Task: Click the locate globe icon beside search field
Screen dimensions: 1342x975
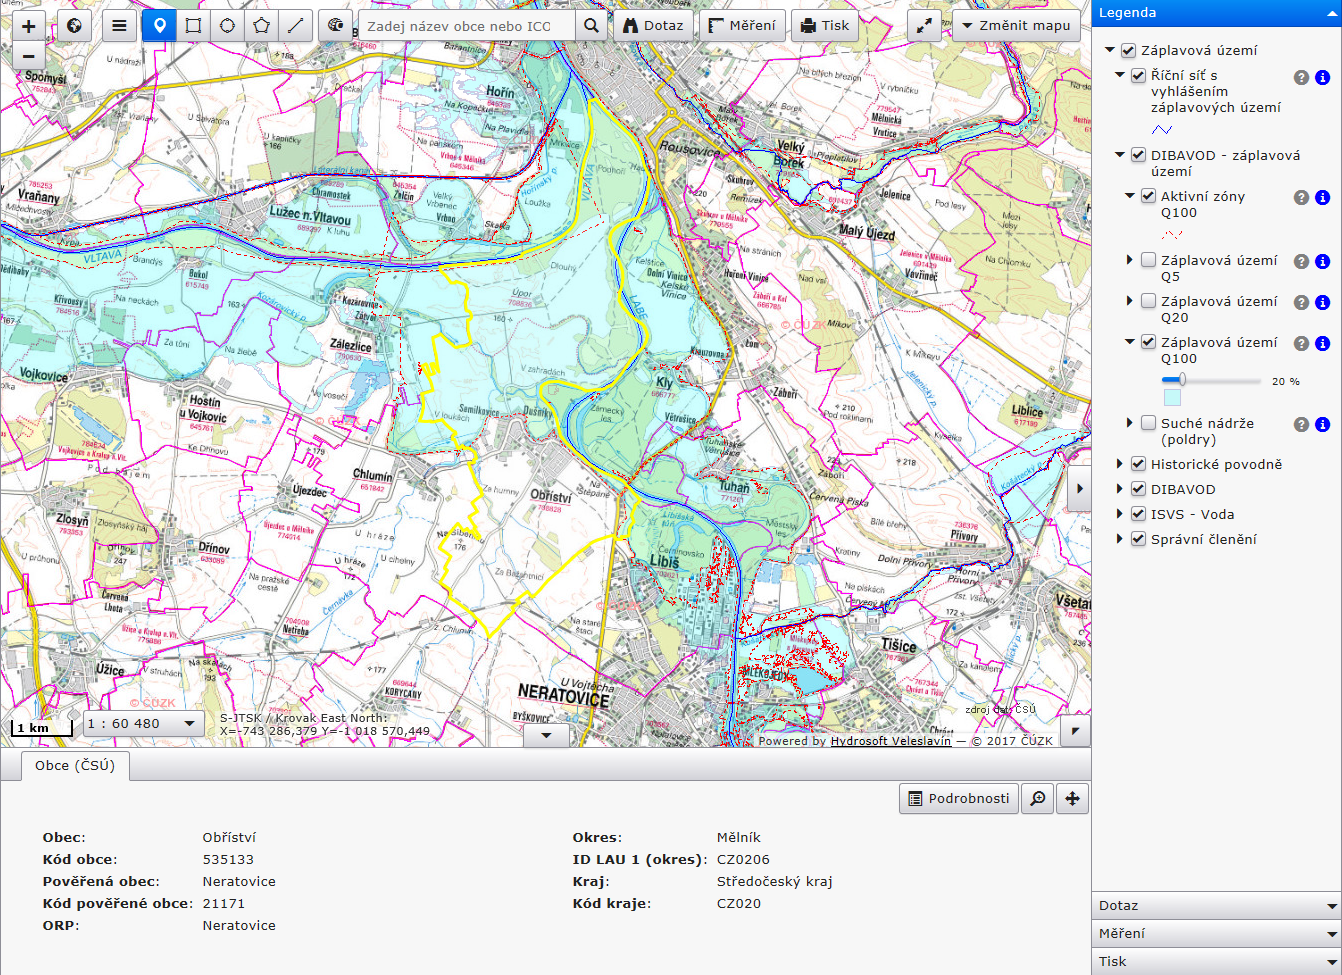Action: pyautogui.click(x=336, y=26)
